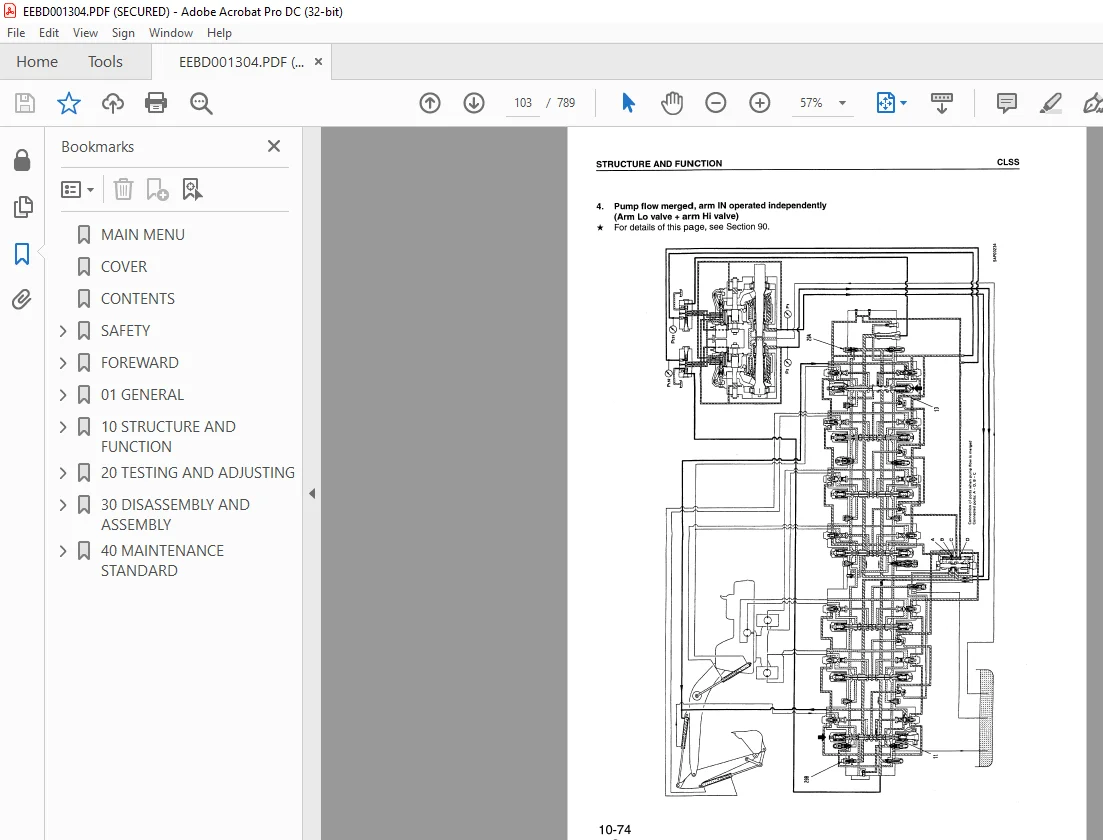This screenshot has height=840, width=1103.
Task: Activate the hand pan tool
Action: coord(672,103)
